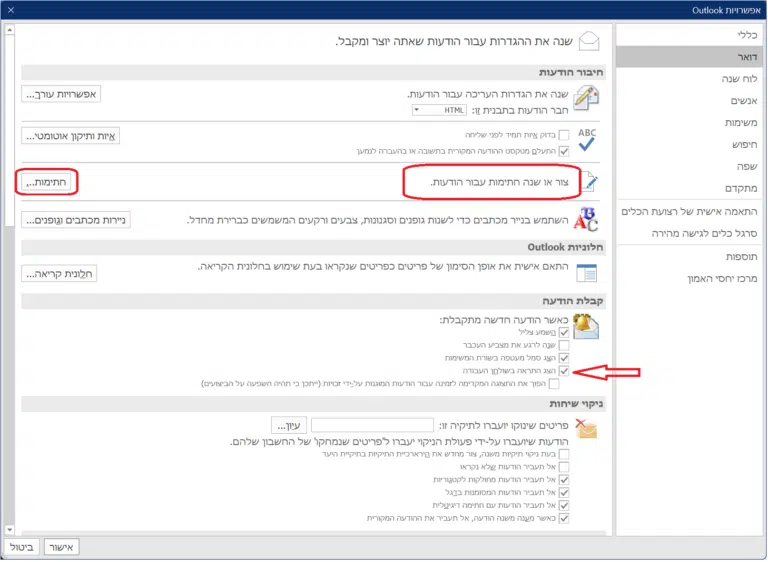
Task: Select 'משימות' in the options sidebar
Action: click(x=689, y=122)
